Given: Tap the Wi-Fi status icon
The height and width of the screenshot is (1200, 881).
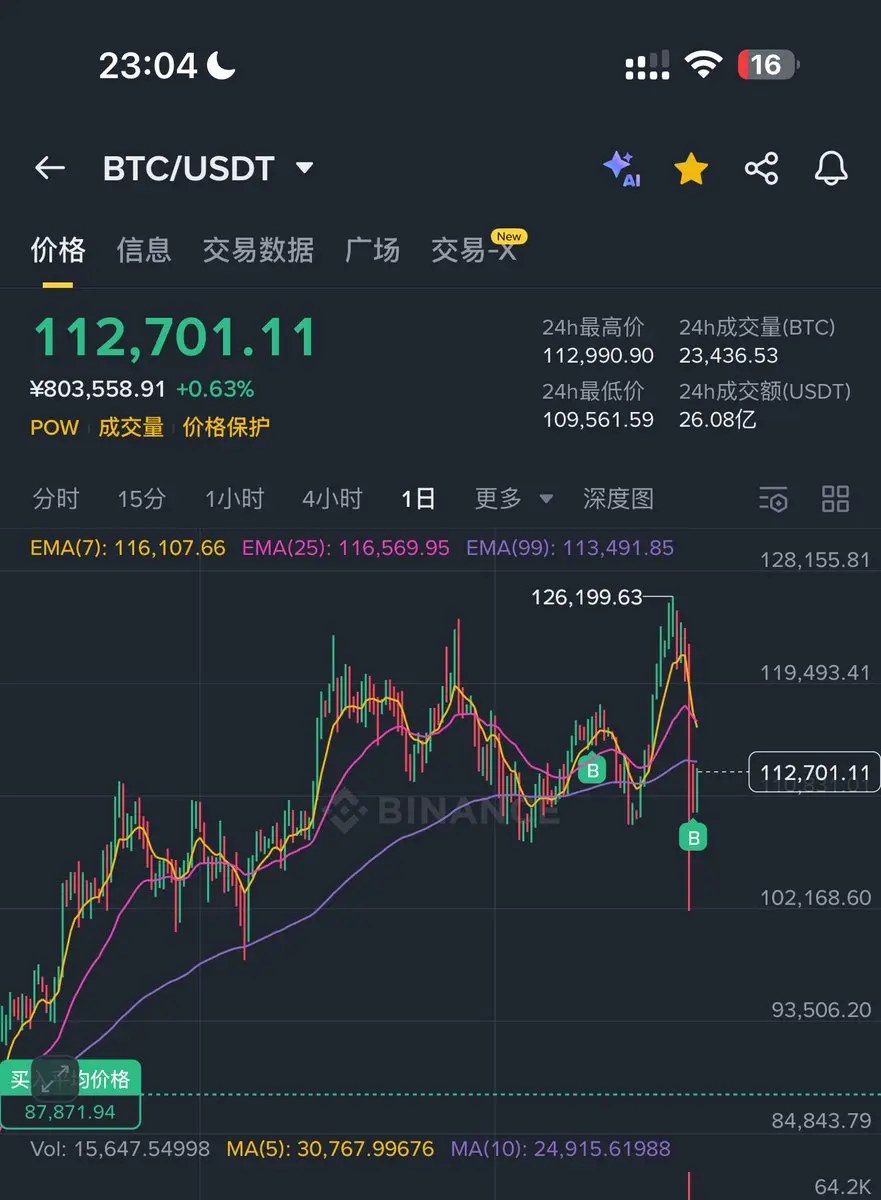Looking at the screenshot, I should (703, 65).
